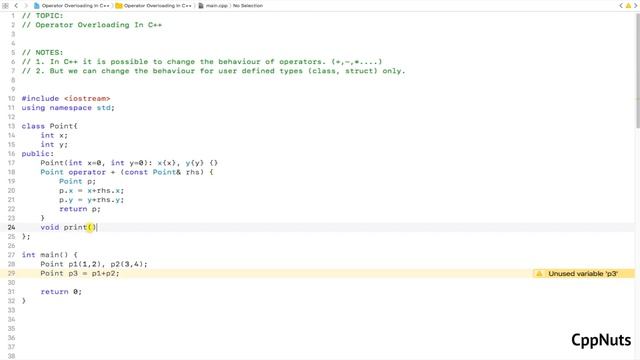Click 'int y;' member declaration
The width and height of the screenshot is (640, 360).
54,144
